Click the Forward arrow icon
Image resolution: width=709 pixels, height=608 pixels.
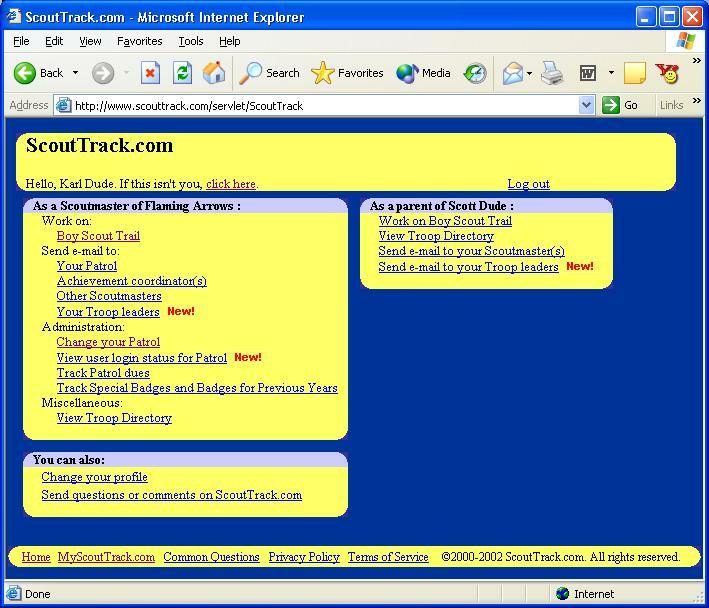103,73
